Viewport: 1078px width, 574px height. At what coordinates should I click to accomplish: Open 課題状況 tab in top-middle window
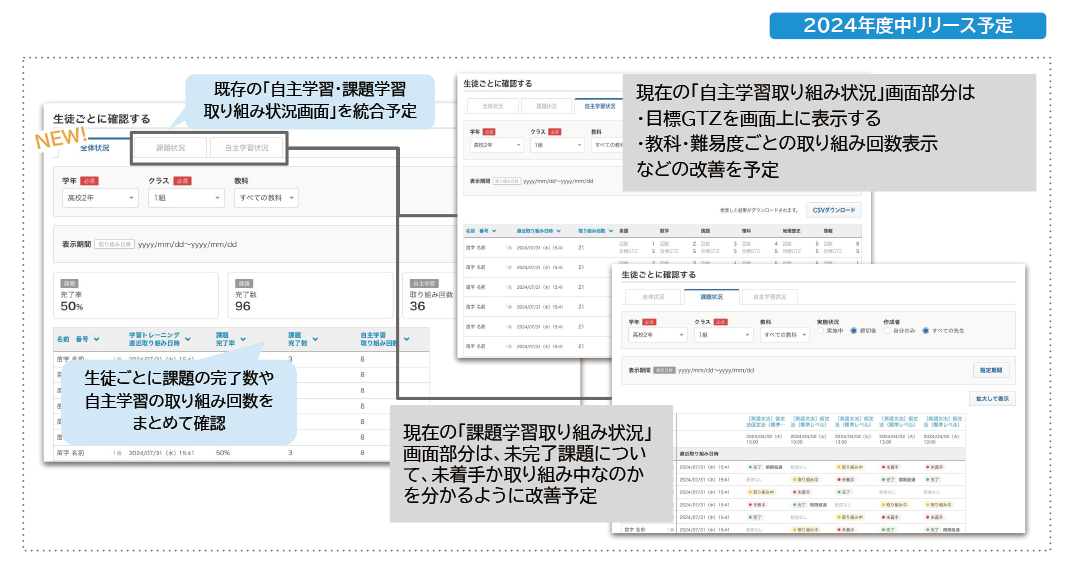point(546,107)
